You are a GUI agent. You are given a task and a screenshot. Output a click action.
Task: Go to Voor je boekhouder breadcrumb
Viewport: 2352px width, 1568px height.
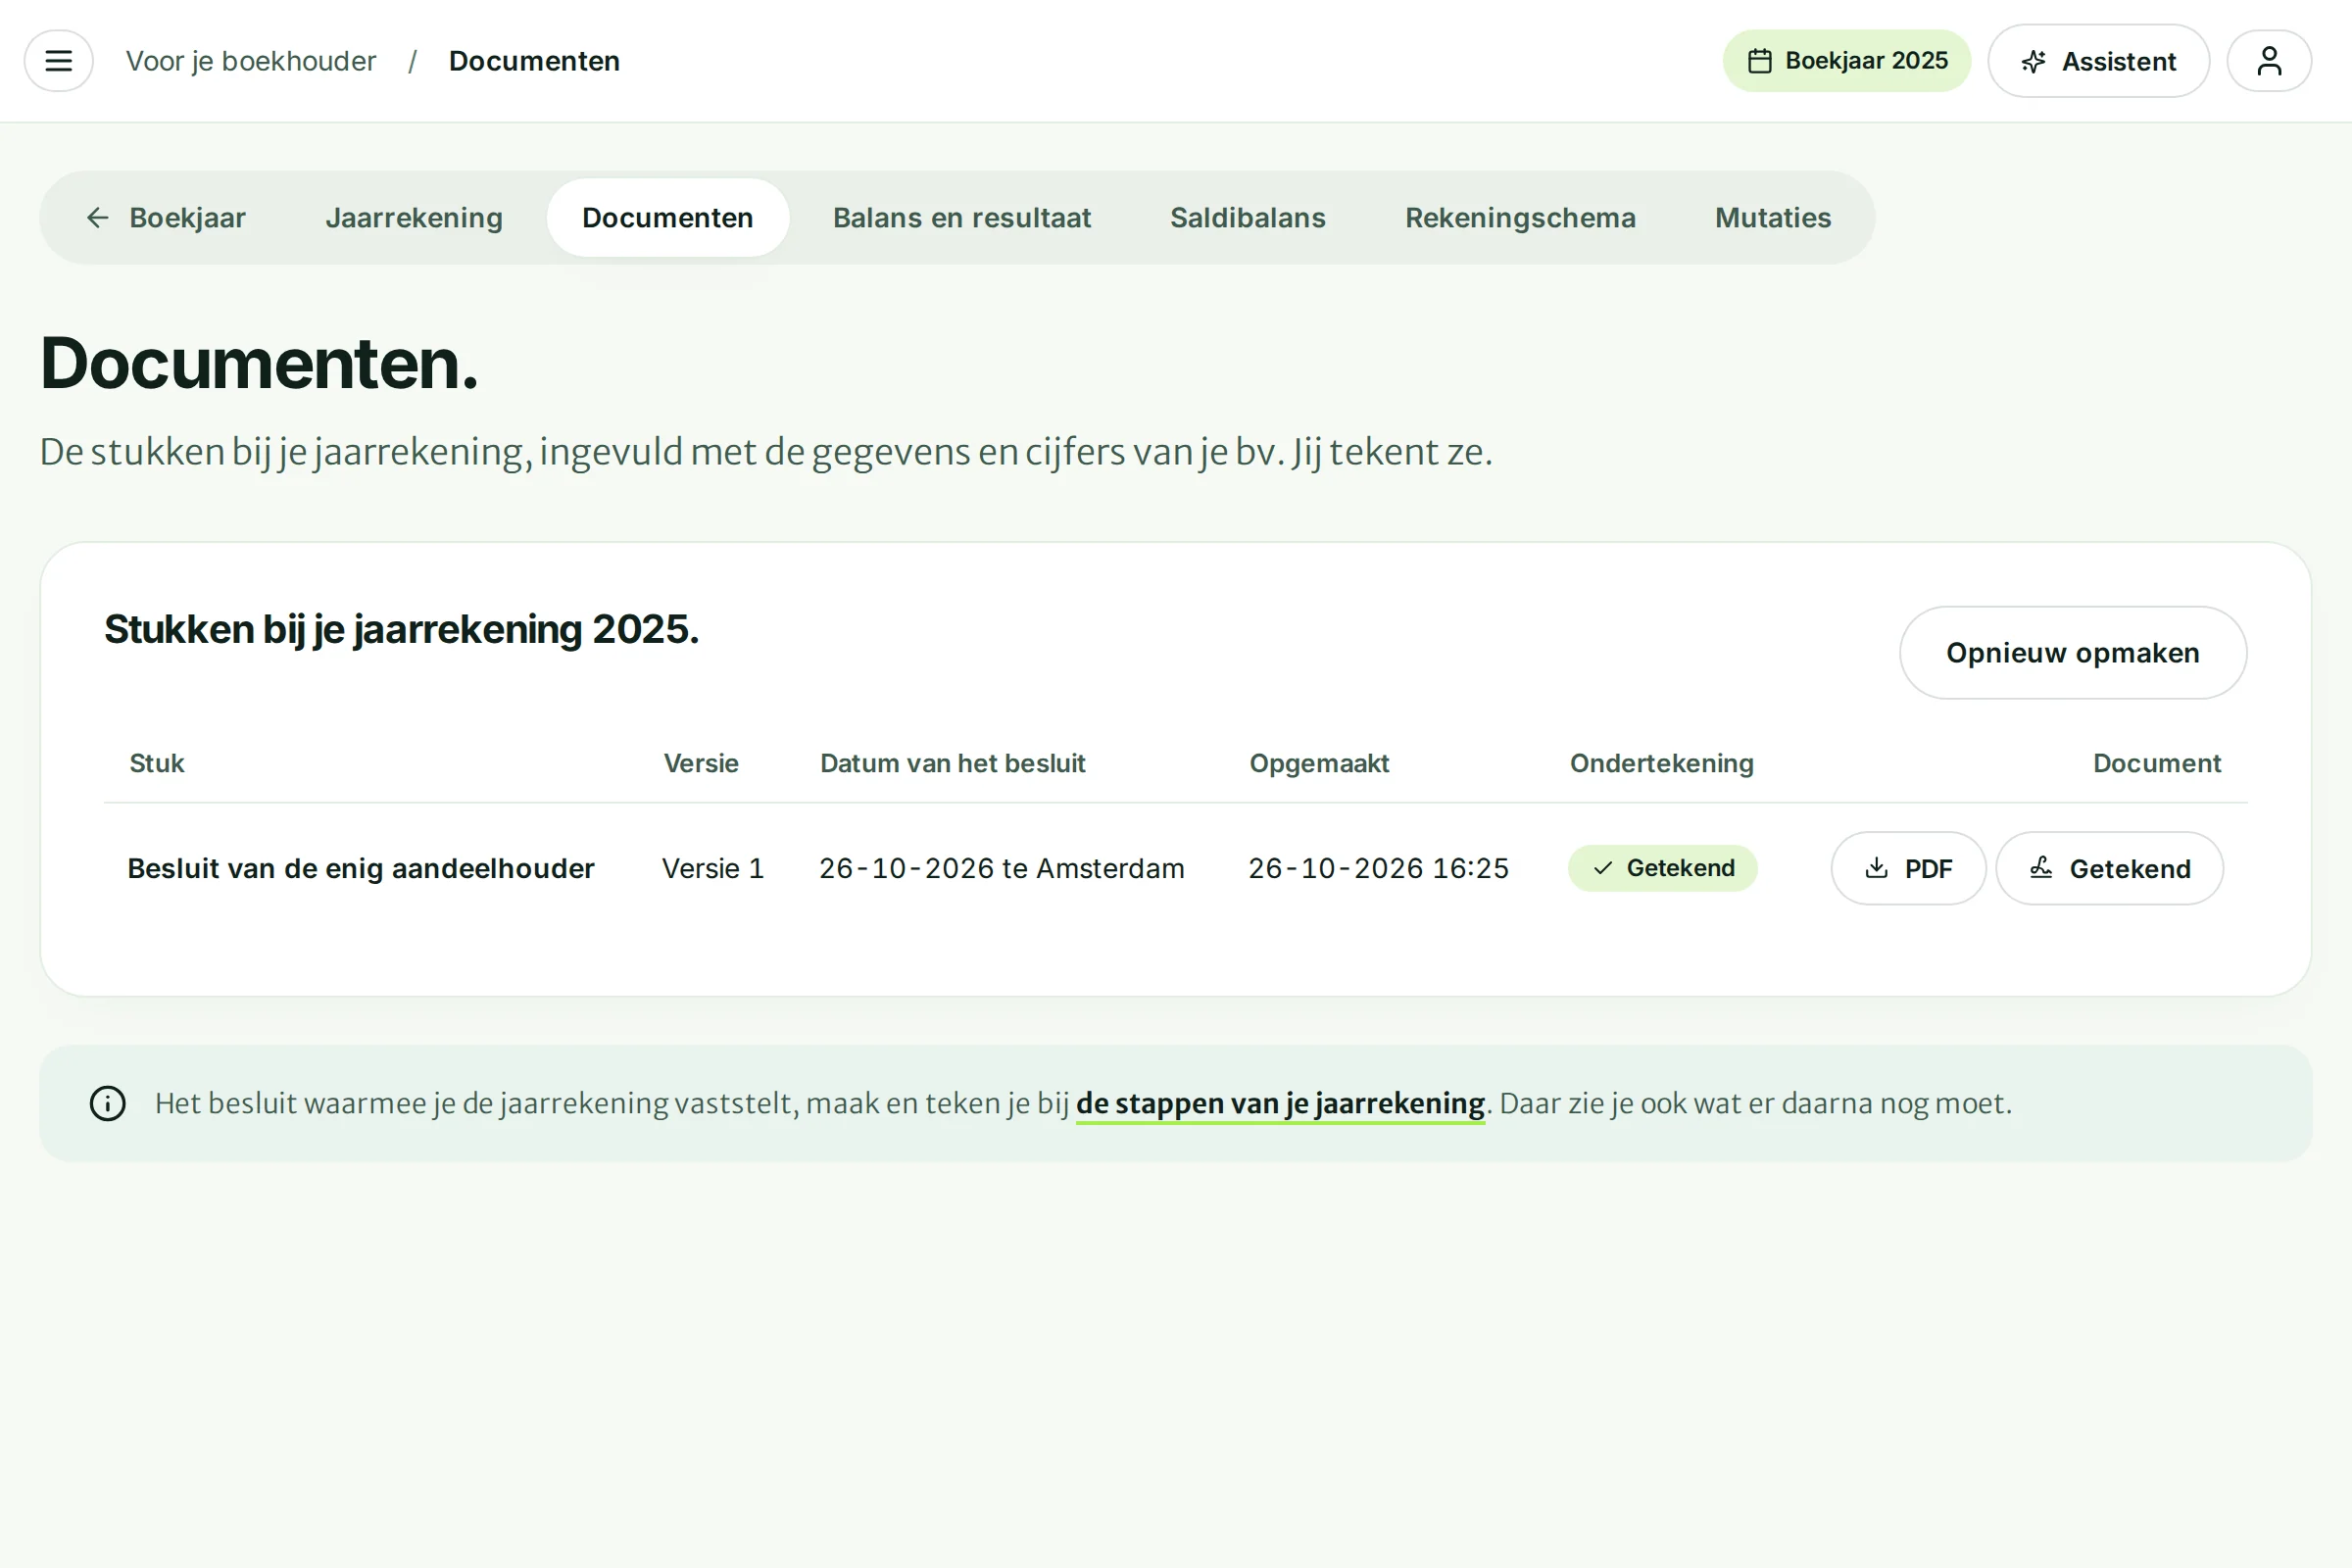click(251, 61)
